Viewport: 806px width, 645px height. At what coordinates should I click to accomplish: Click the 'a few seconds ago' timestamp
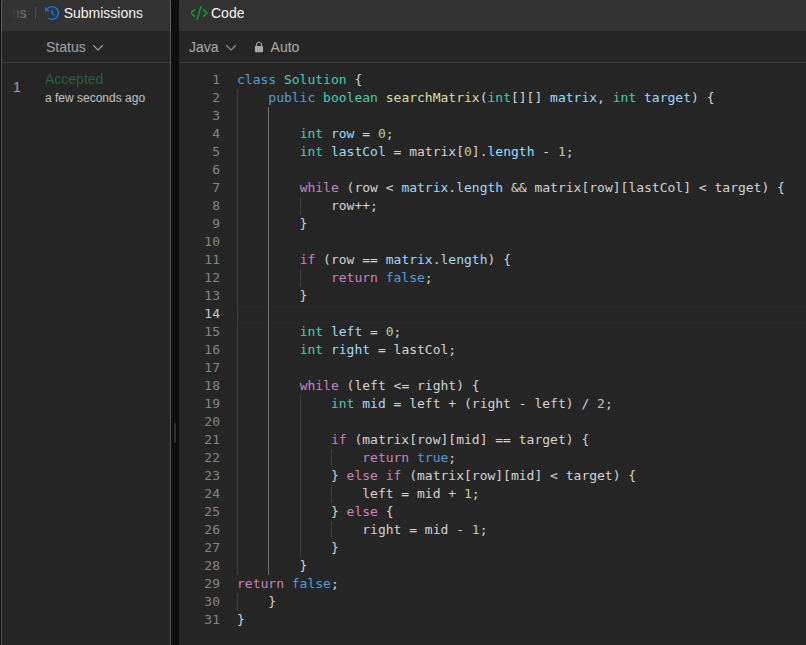coord(95,98)
